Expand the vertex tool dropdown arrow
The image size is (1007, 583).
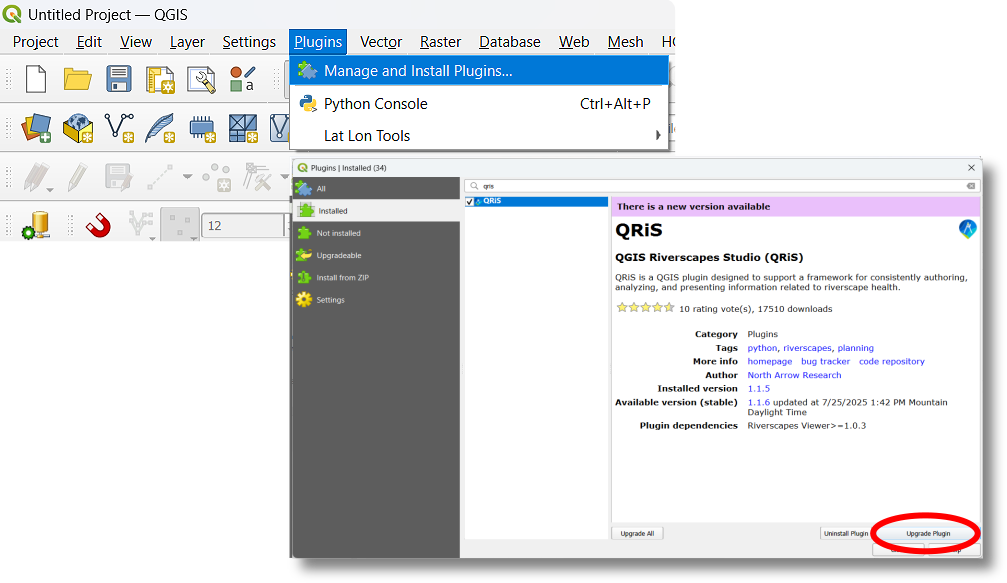click(285, 177)
